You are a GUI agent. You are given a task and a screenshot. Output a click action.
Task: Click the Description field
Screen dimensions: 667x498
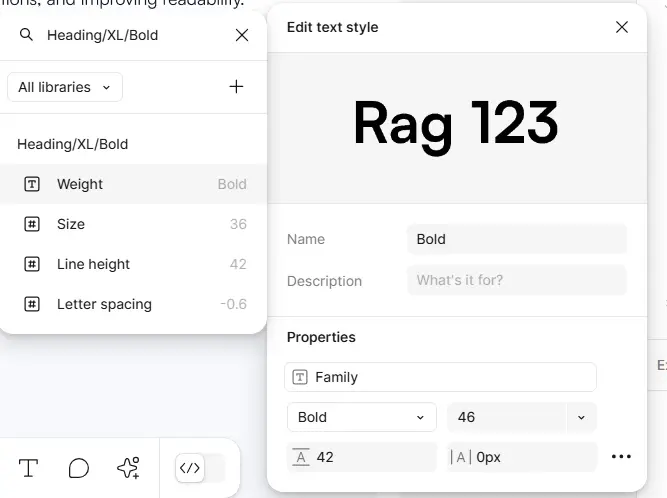pos(516,280)
